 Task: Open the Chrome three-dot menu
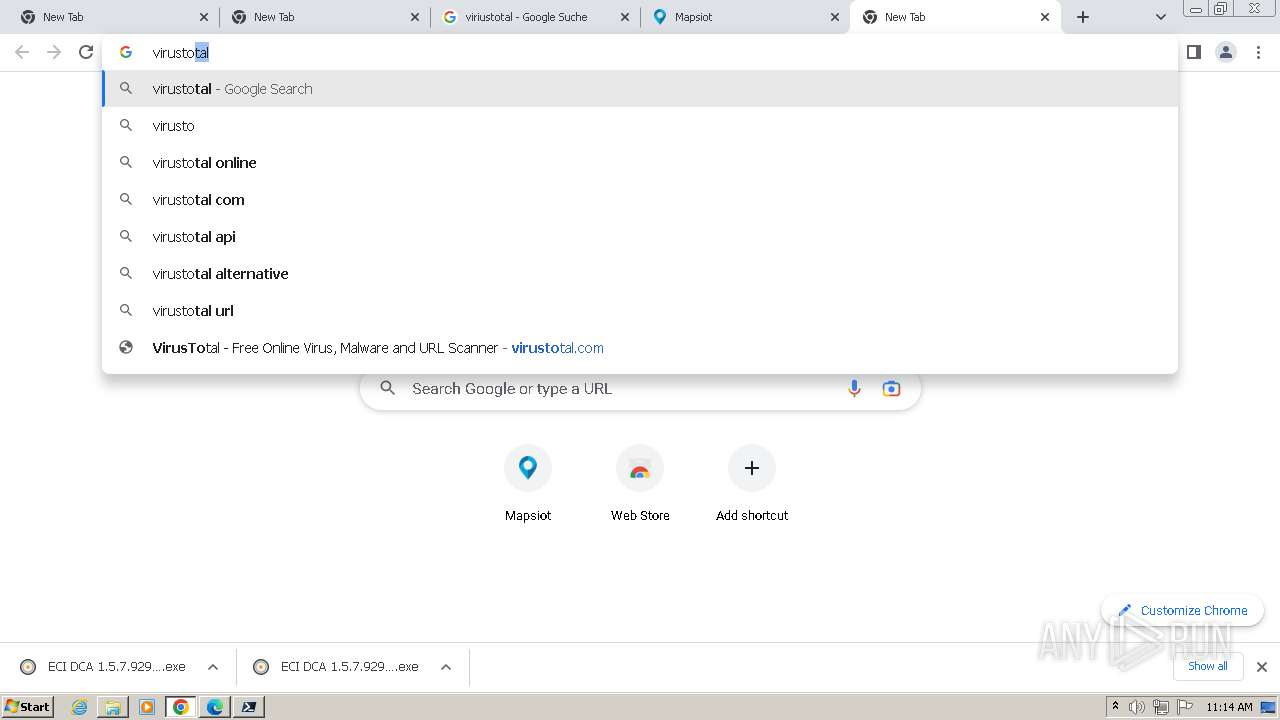[x=1259, y=52]
